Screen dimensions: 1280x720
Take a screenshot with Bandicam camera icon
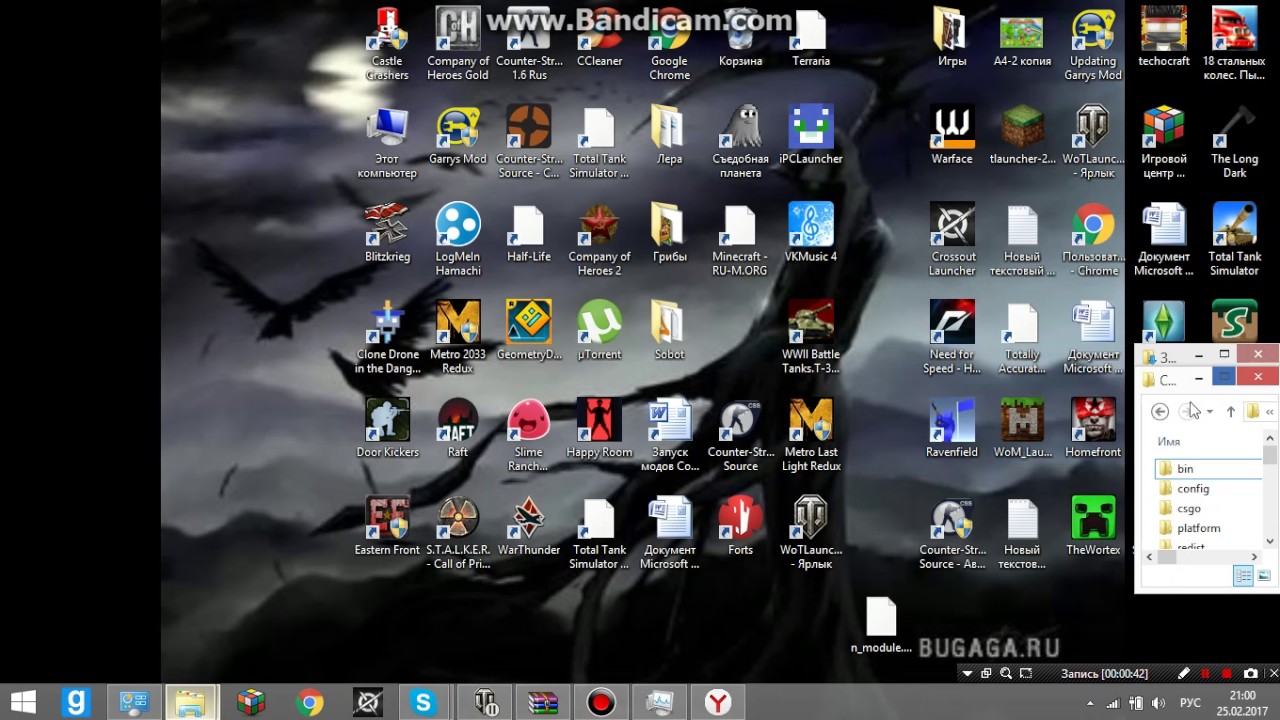tap(1250, 674)
